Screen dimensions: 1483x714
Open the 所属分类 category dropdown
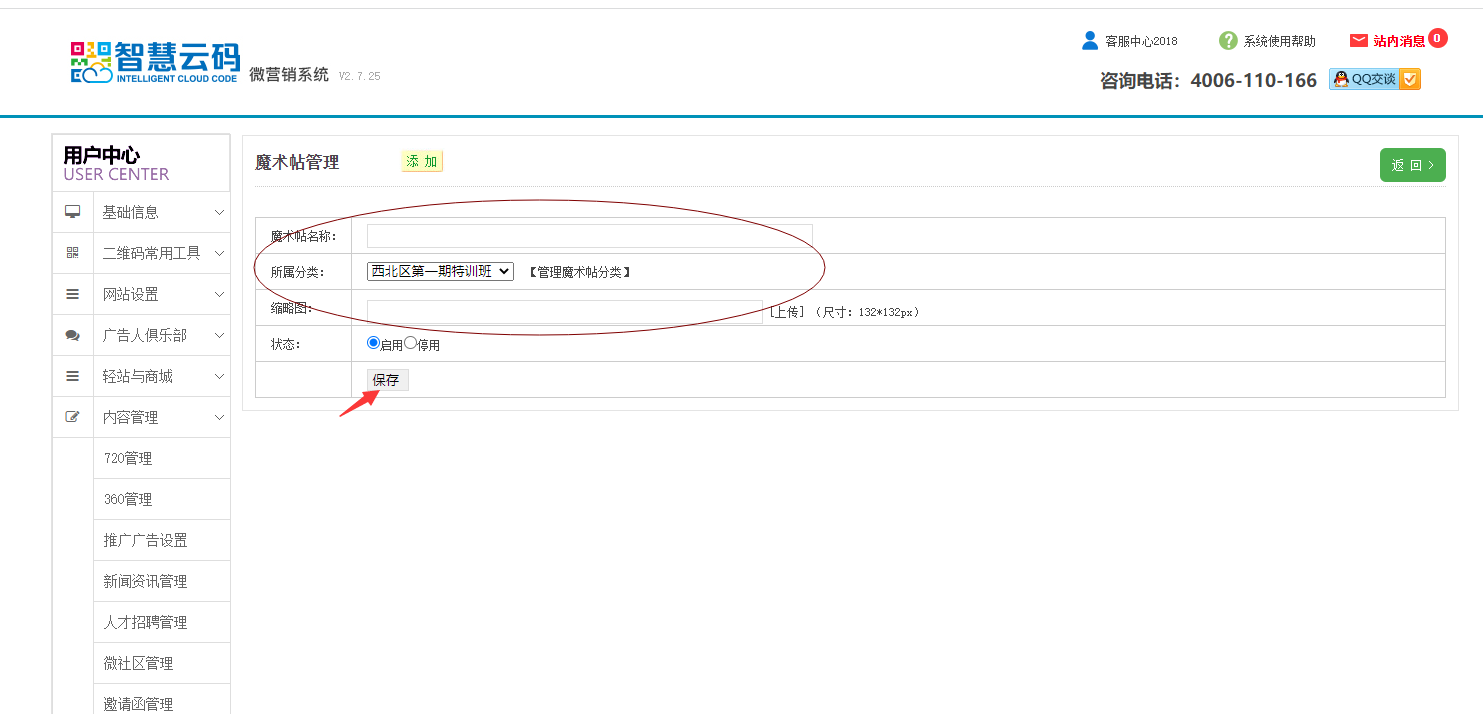440,271
